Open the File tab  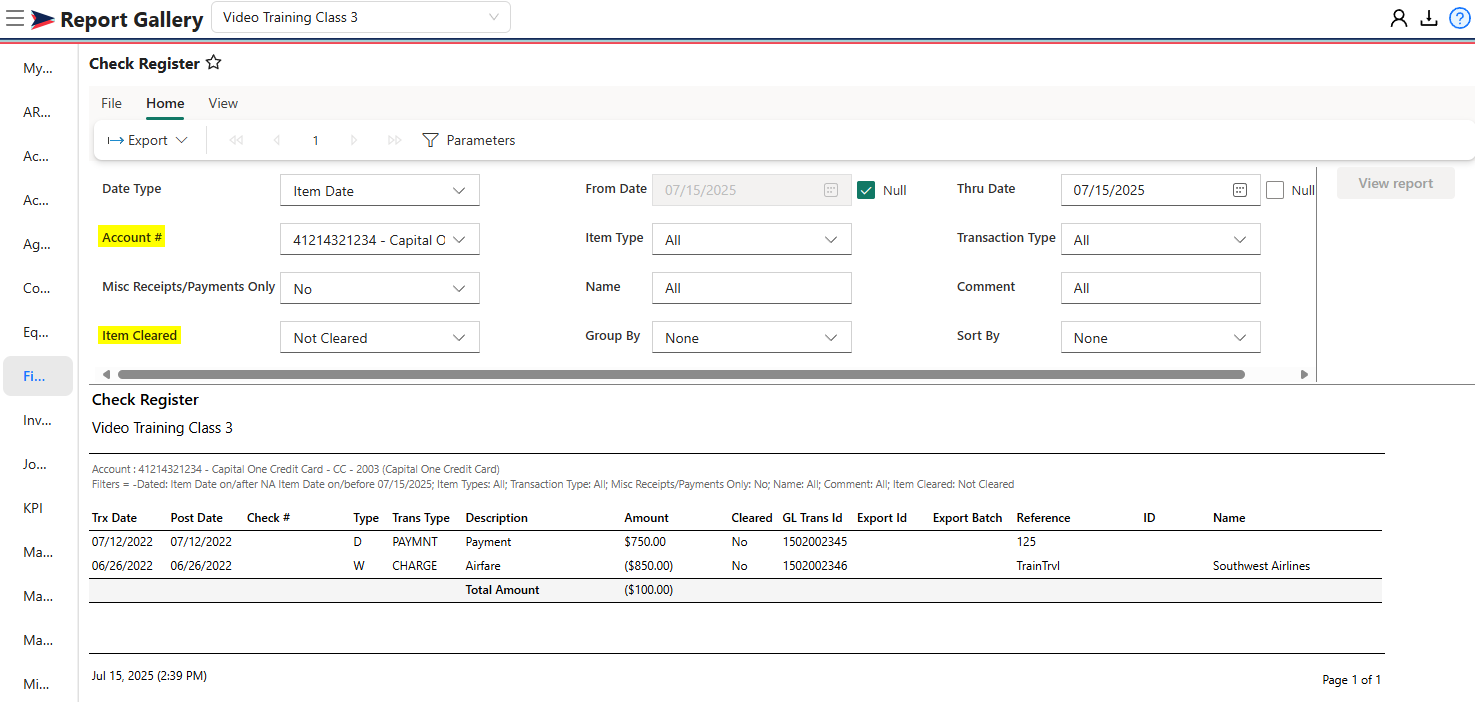[x=112, y=103]
